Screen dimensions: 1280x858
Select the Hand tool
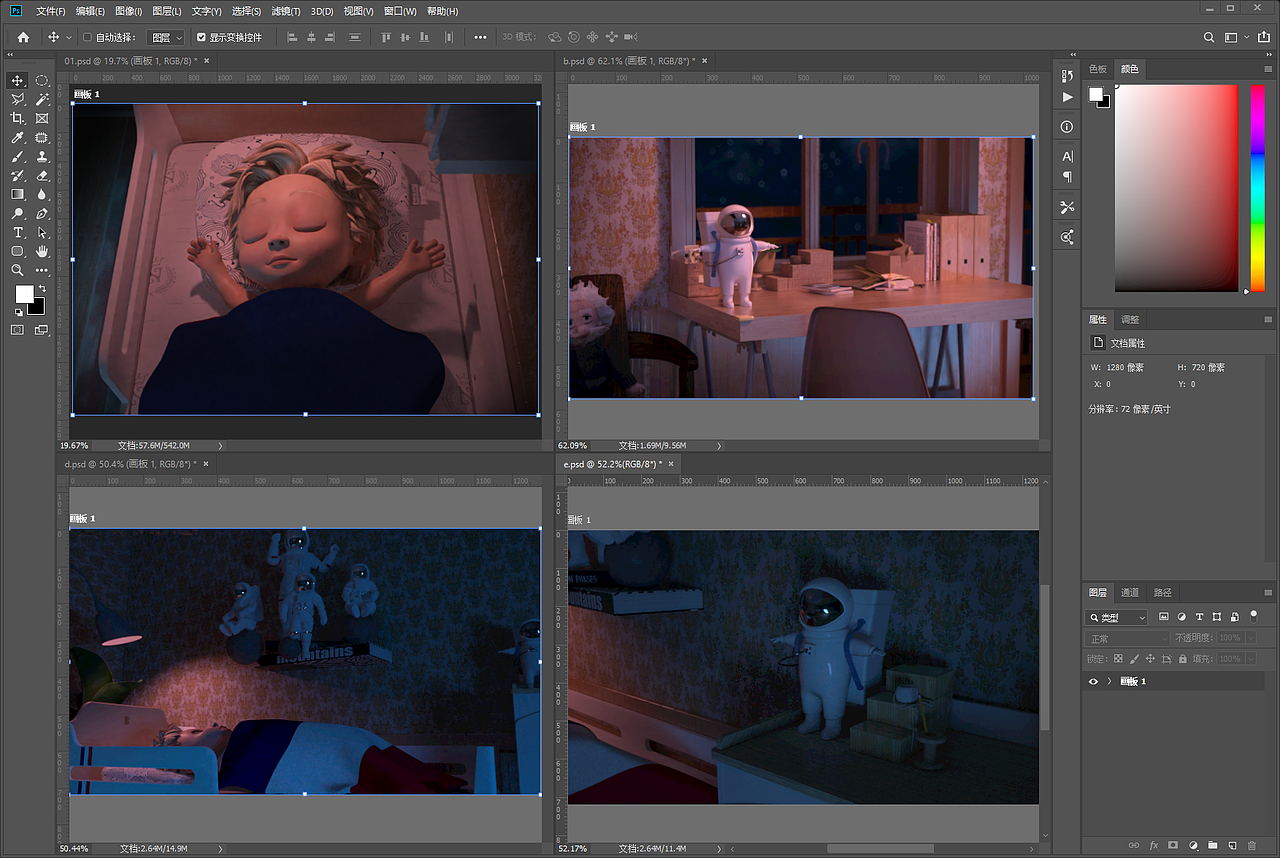click(42, 251)
